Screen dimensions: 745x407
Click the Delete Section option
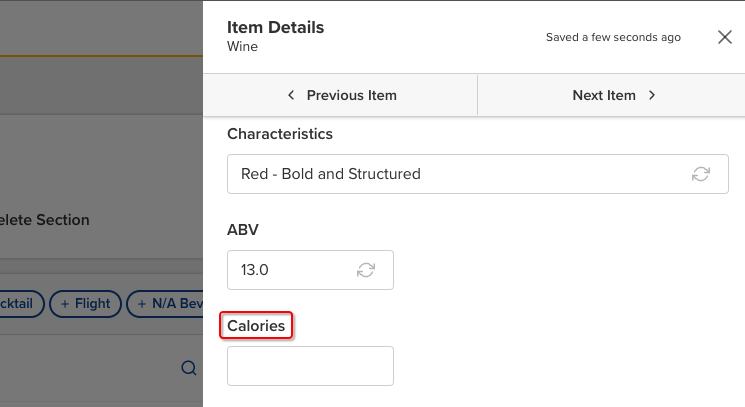[45, 220]
